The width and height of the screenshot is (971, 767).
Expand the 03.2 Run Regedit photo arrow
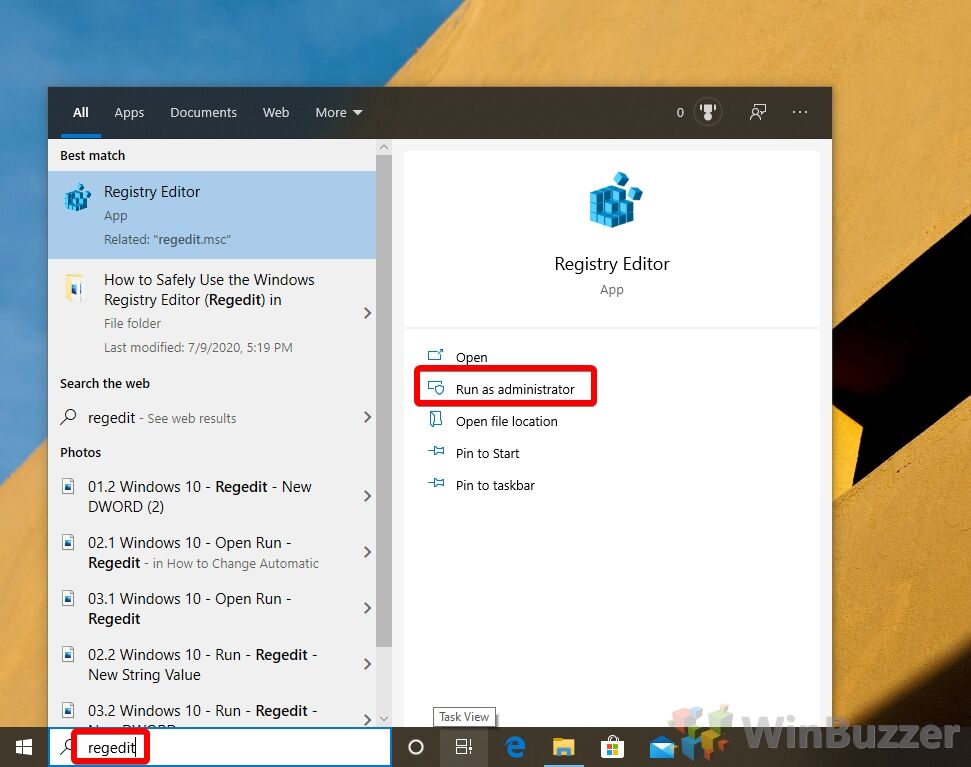[367, 719]
